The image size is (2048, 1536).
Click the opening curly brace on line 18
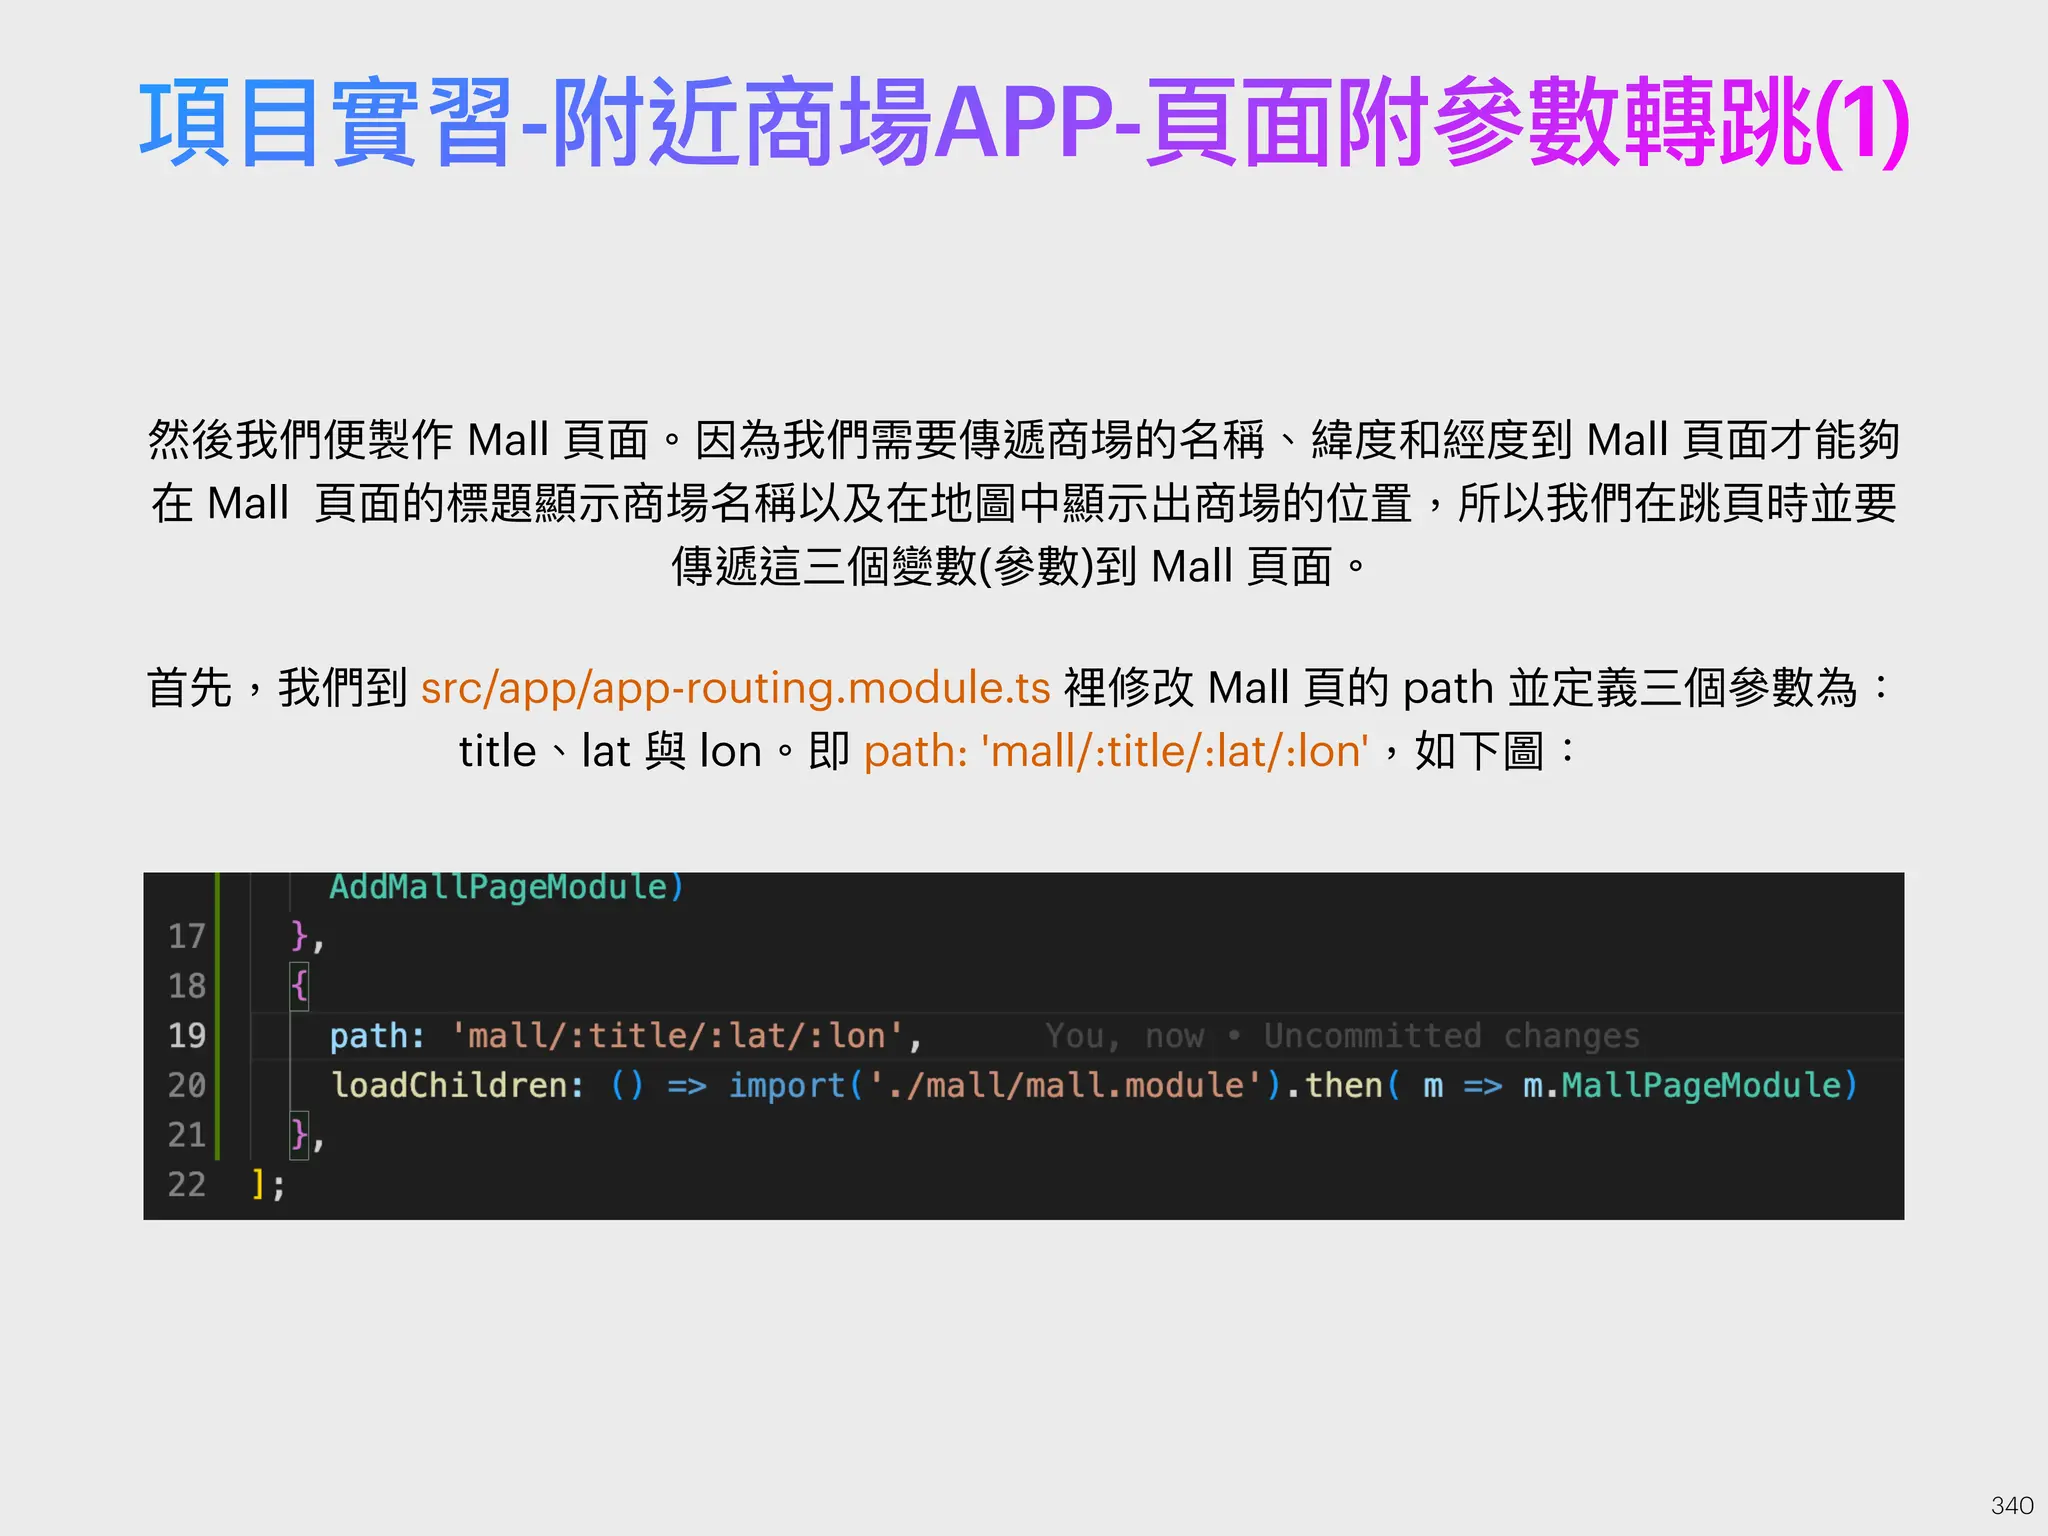(x=299, y=986)
